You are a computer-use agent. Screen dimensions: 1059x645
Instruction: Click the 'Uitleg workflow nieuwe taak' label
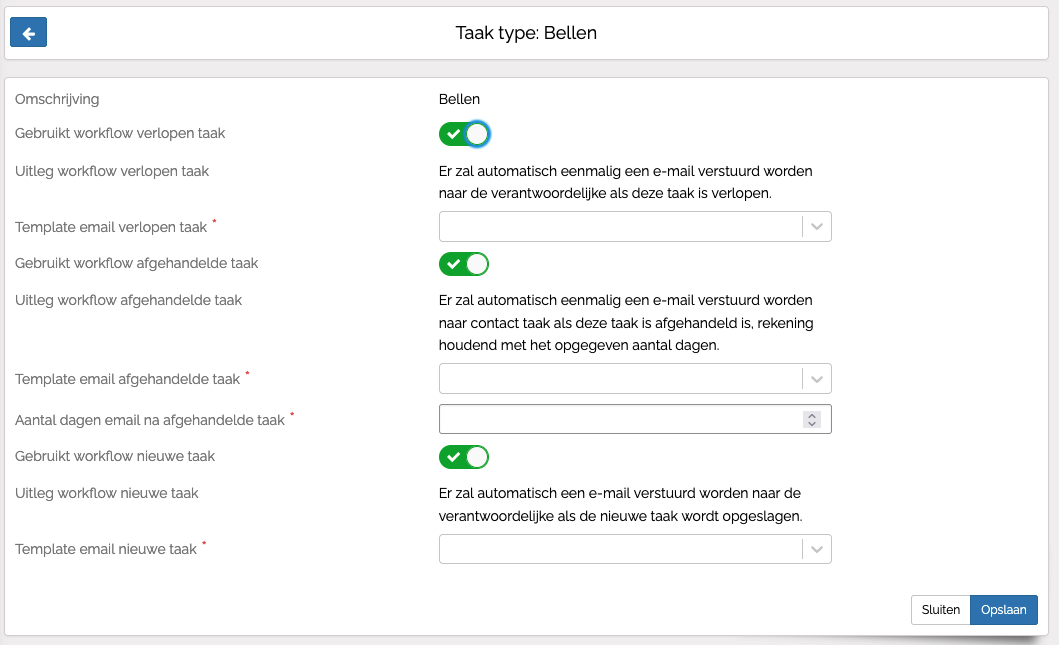pyautogui.click(x=107, y=493)
